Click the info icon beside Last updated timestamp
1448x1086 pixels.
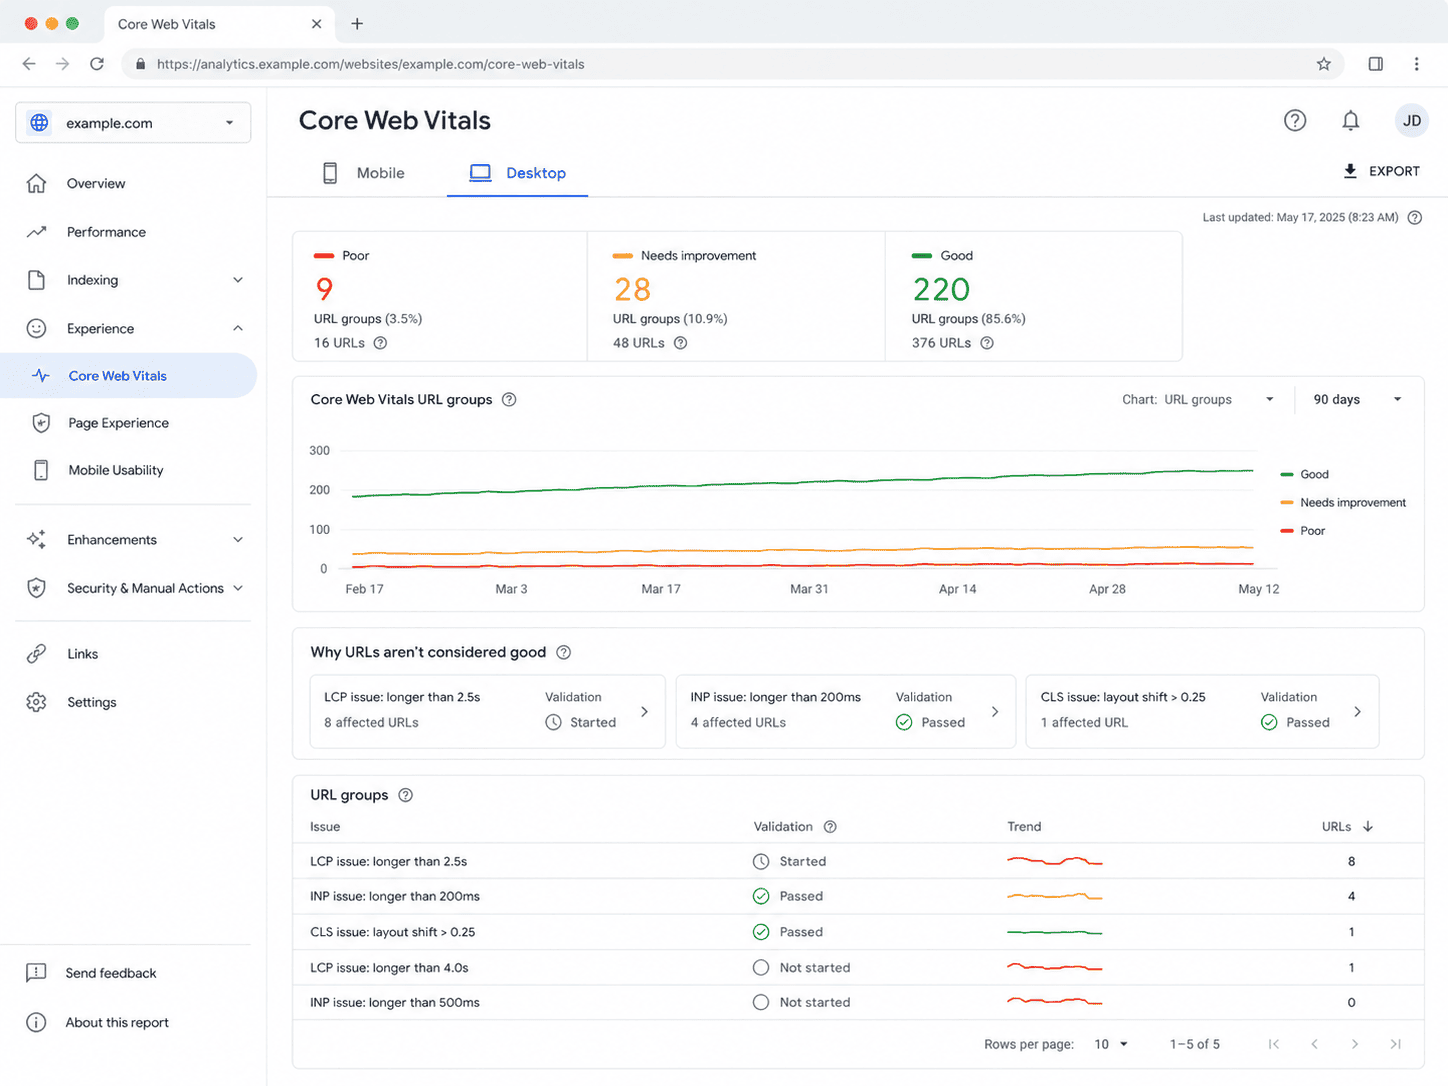click(x=1415, y=218)
